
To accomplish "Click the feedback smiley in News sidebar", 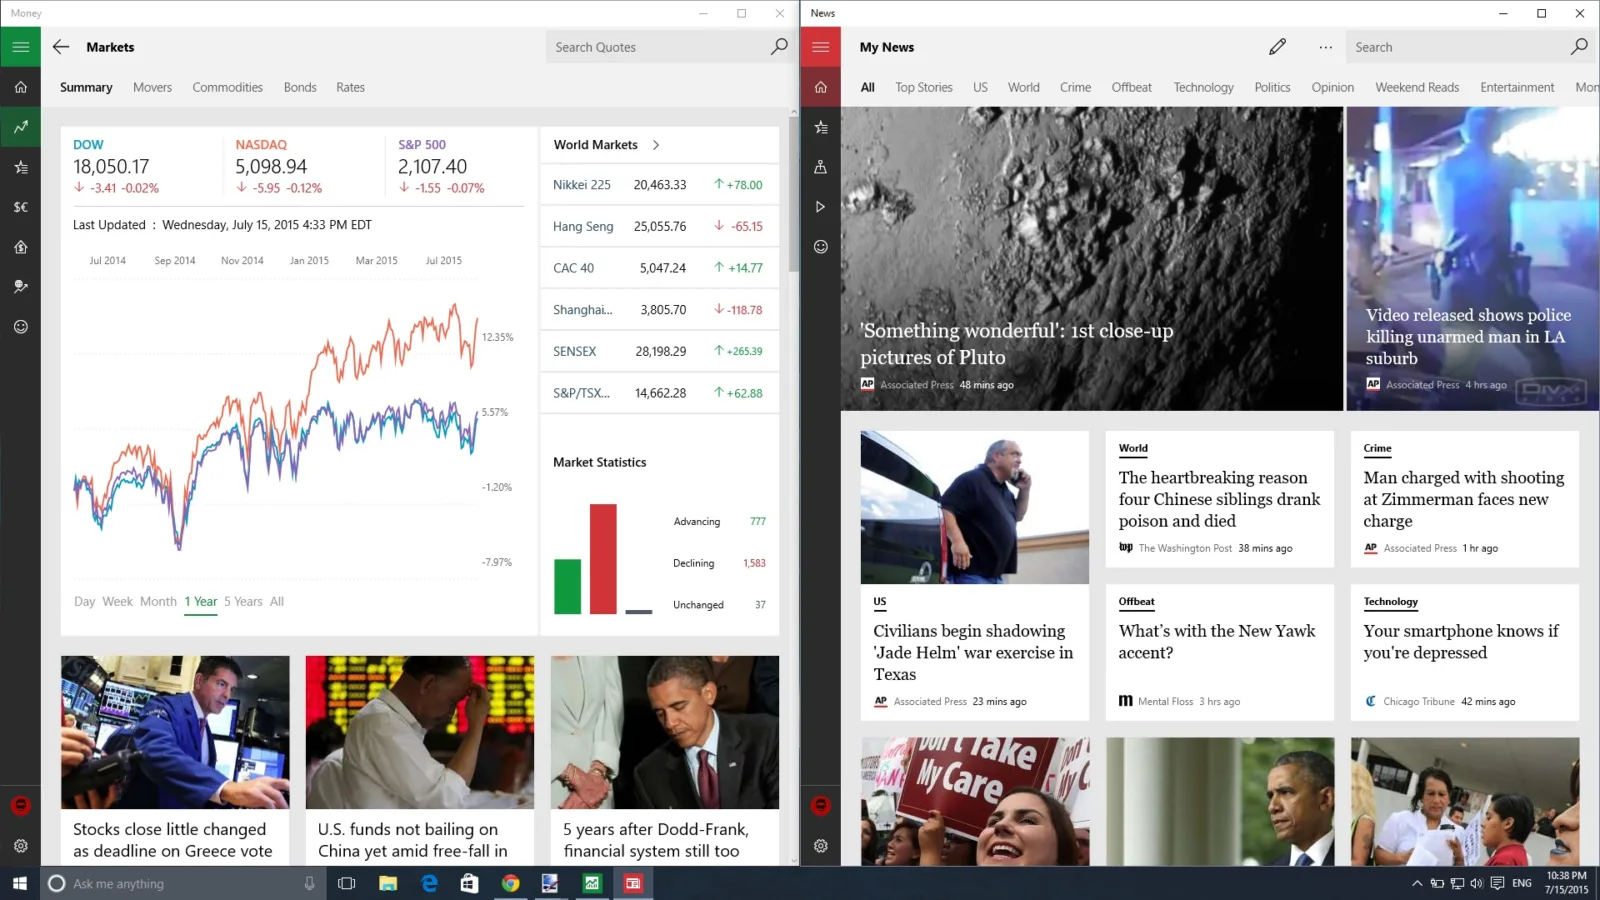I will (820, 247).
